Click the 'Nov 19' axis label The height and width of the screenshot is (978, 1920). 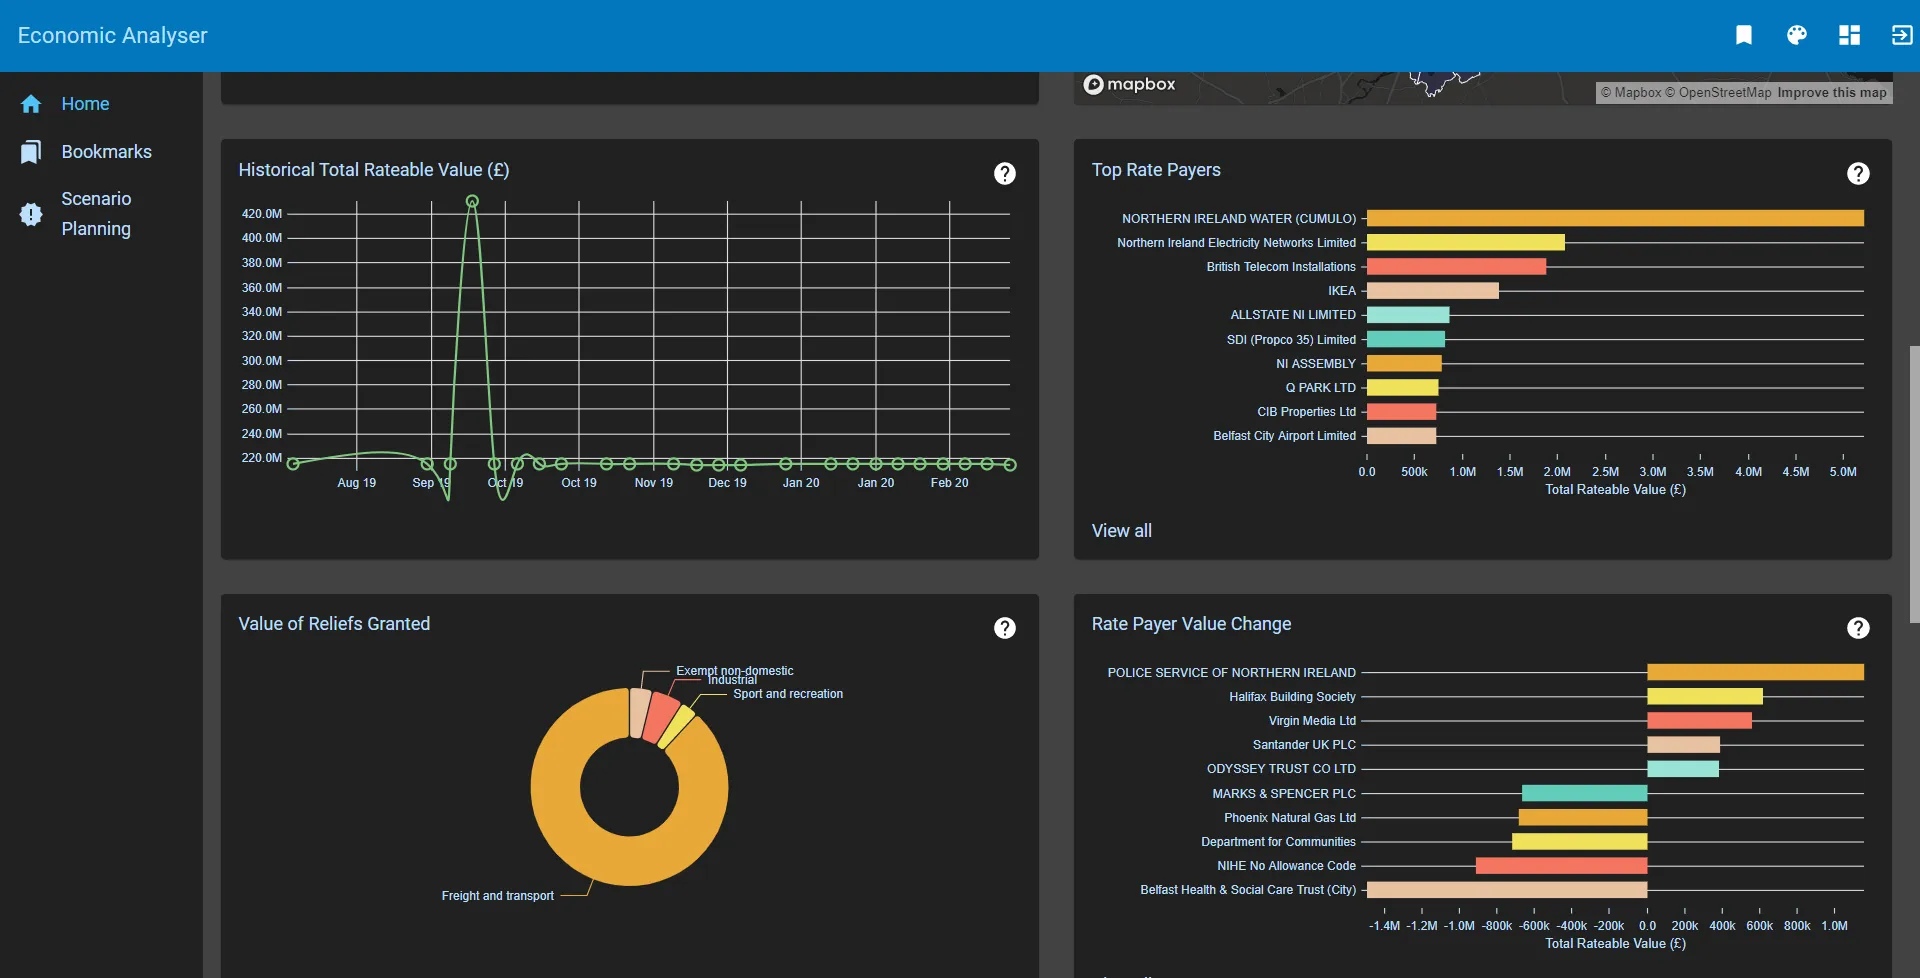654,483
